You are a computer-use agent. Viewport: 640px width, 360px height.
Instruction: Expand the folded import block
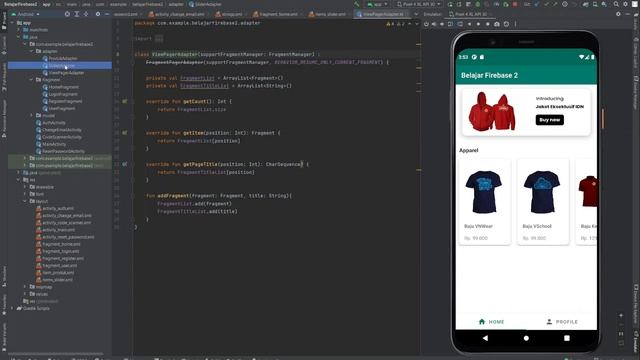click(159, 39)
